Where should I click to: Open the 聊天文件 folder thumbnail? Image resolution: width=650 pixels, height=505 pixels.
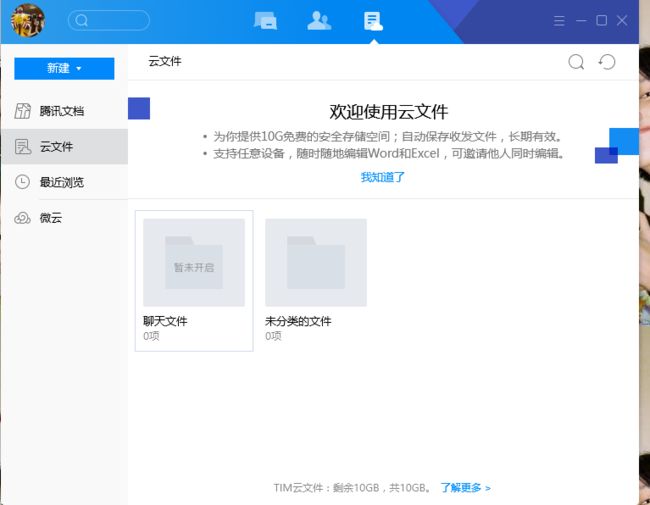(x=194, y=262)
